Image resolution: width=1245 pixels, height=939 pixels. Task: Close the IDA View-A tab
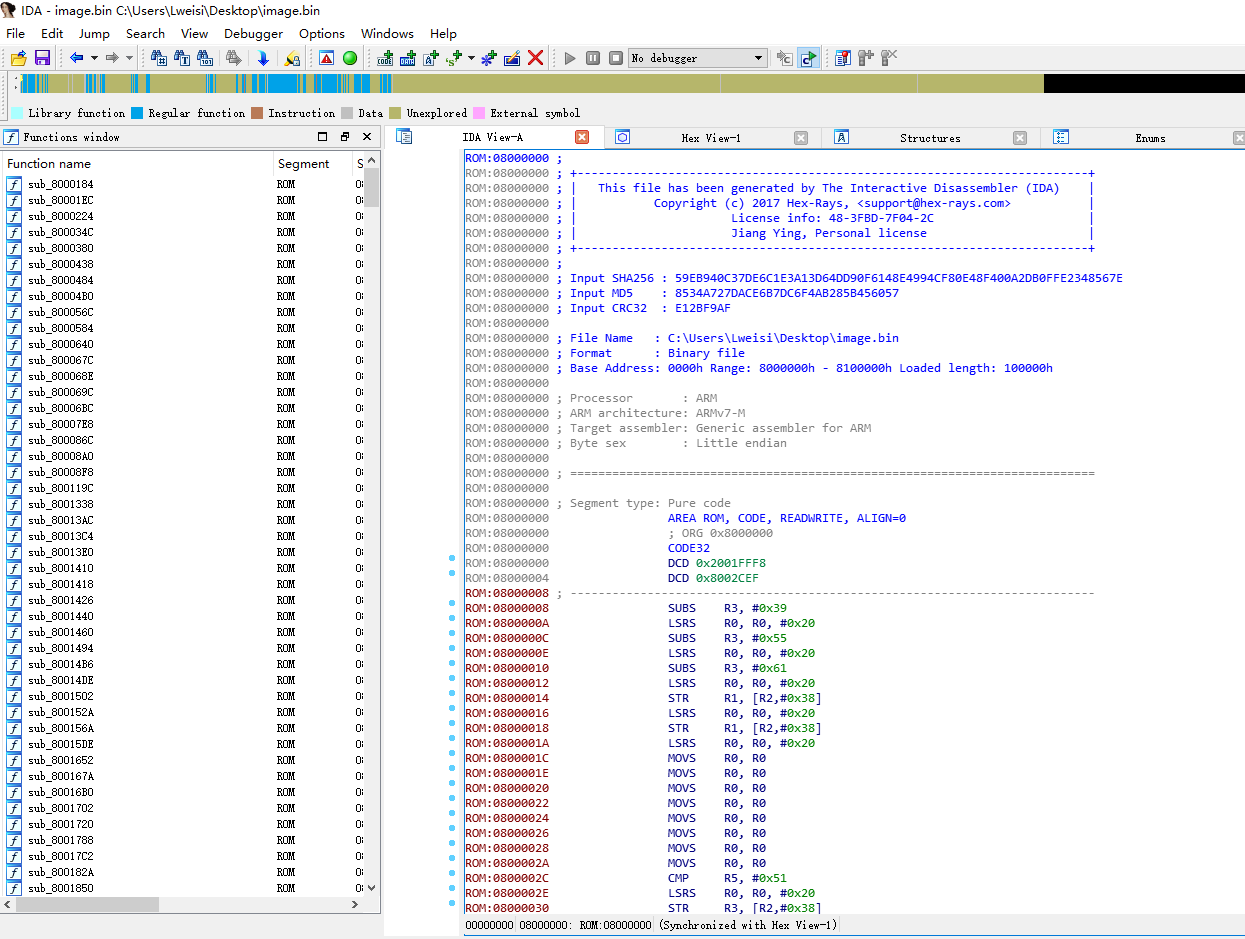coord(582,137)
